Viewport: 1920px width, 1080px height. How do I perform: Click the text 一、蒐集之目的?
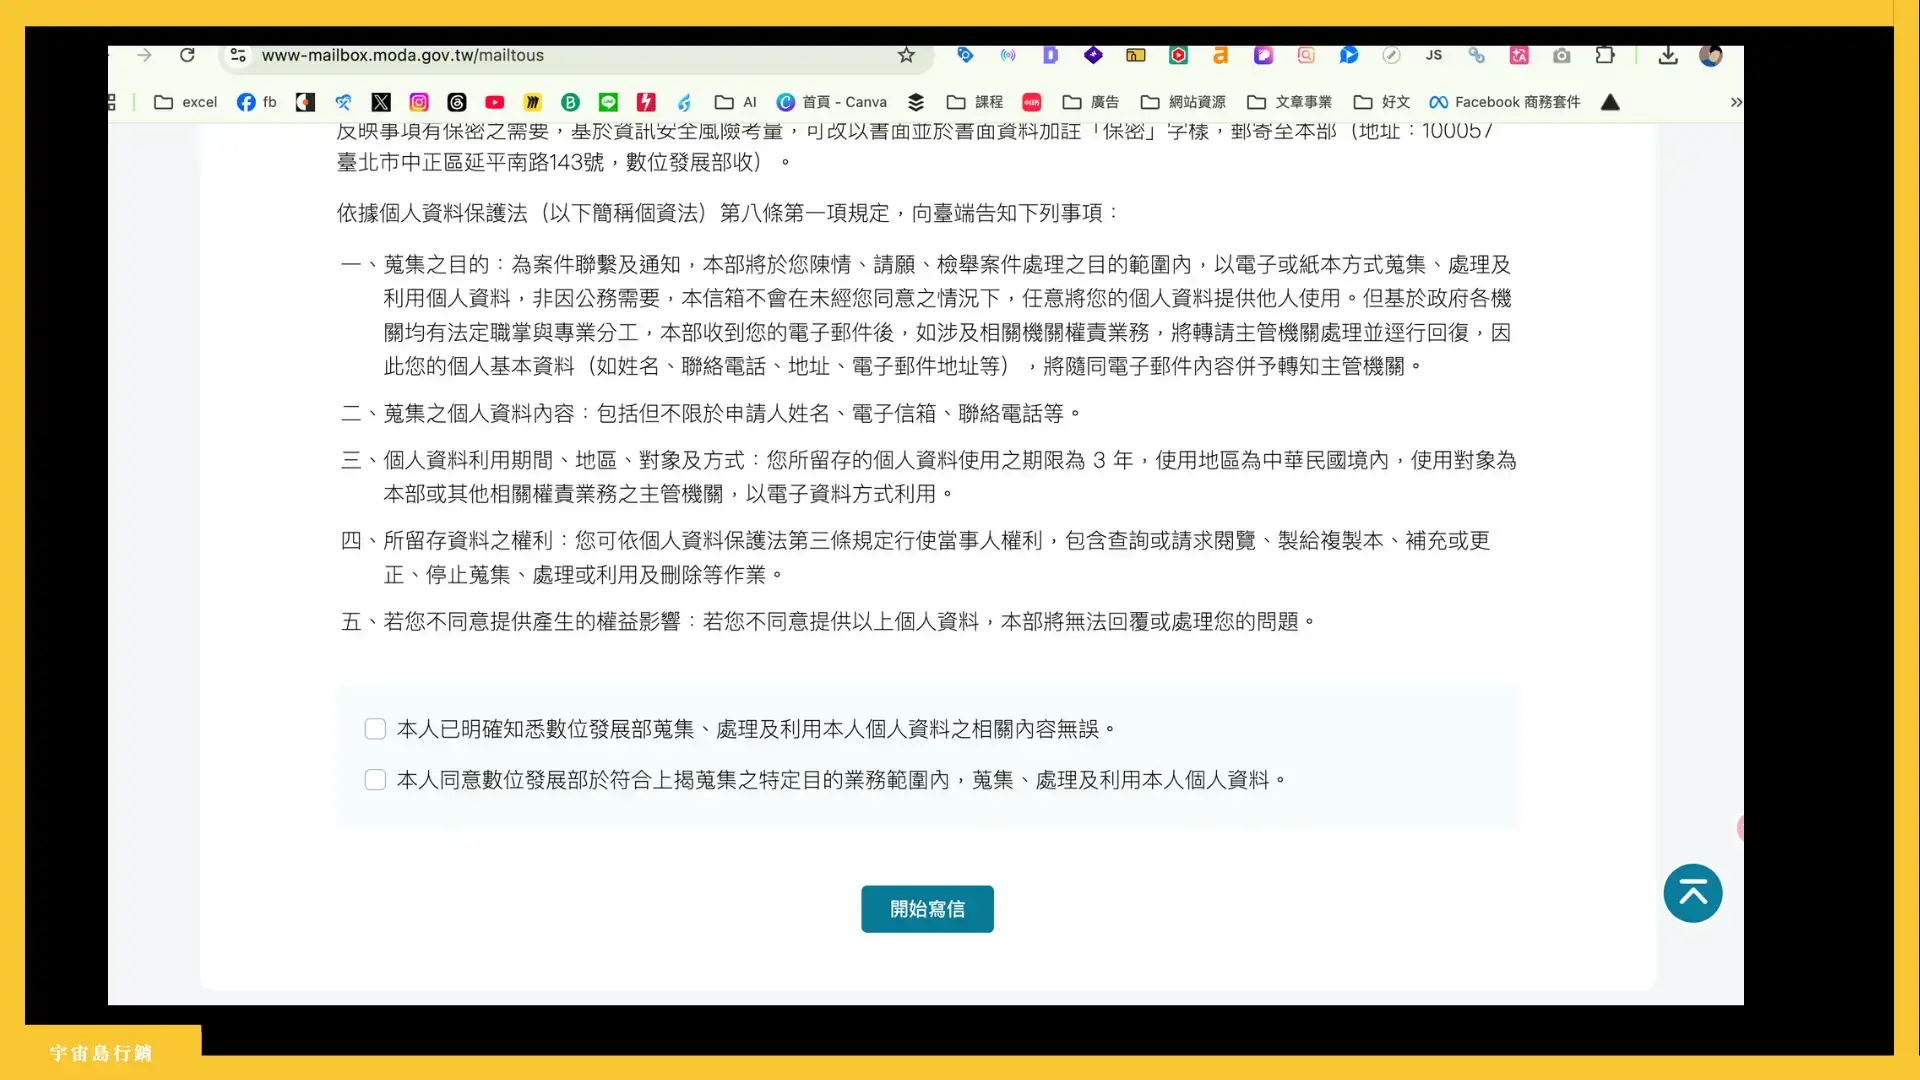click(x=415, y=265)
